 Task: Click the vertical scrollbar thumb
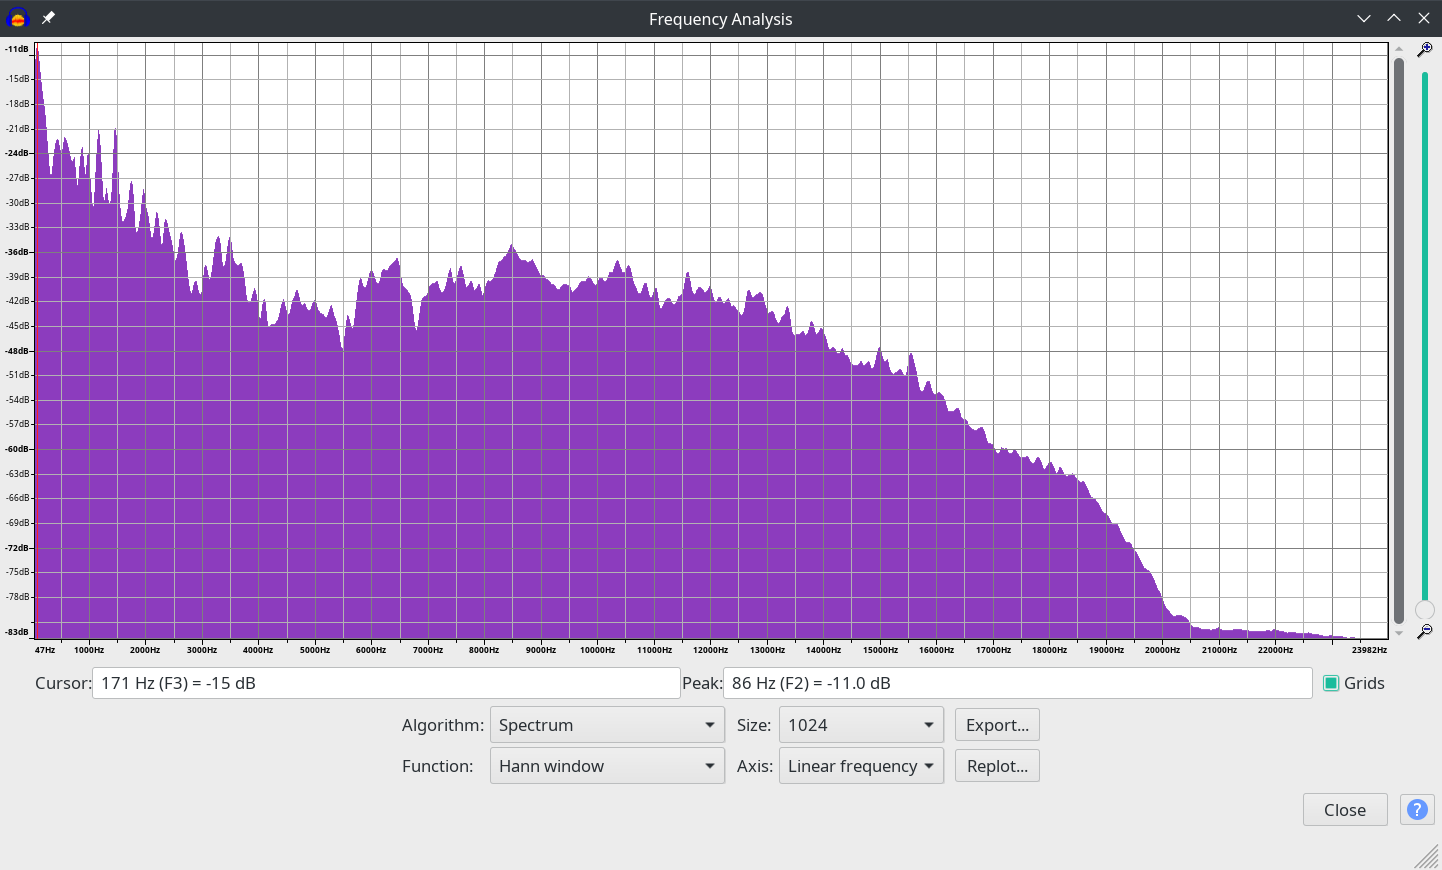pos(1399,341)
